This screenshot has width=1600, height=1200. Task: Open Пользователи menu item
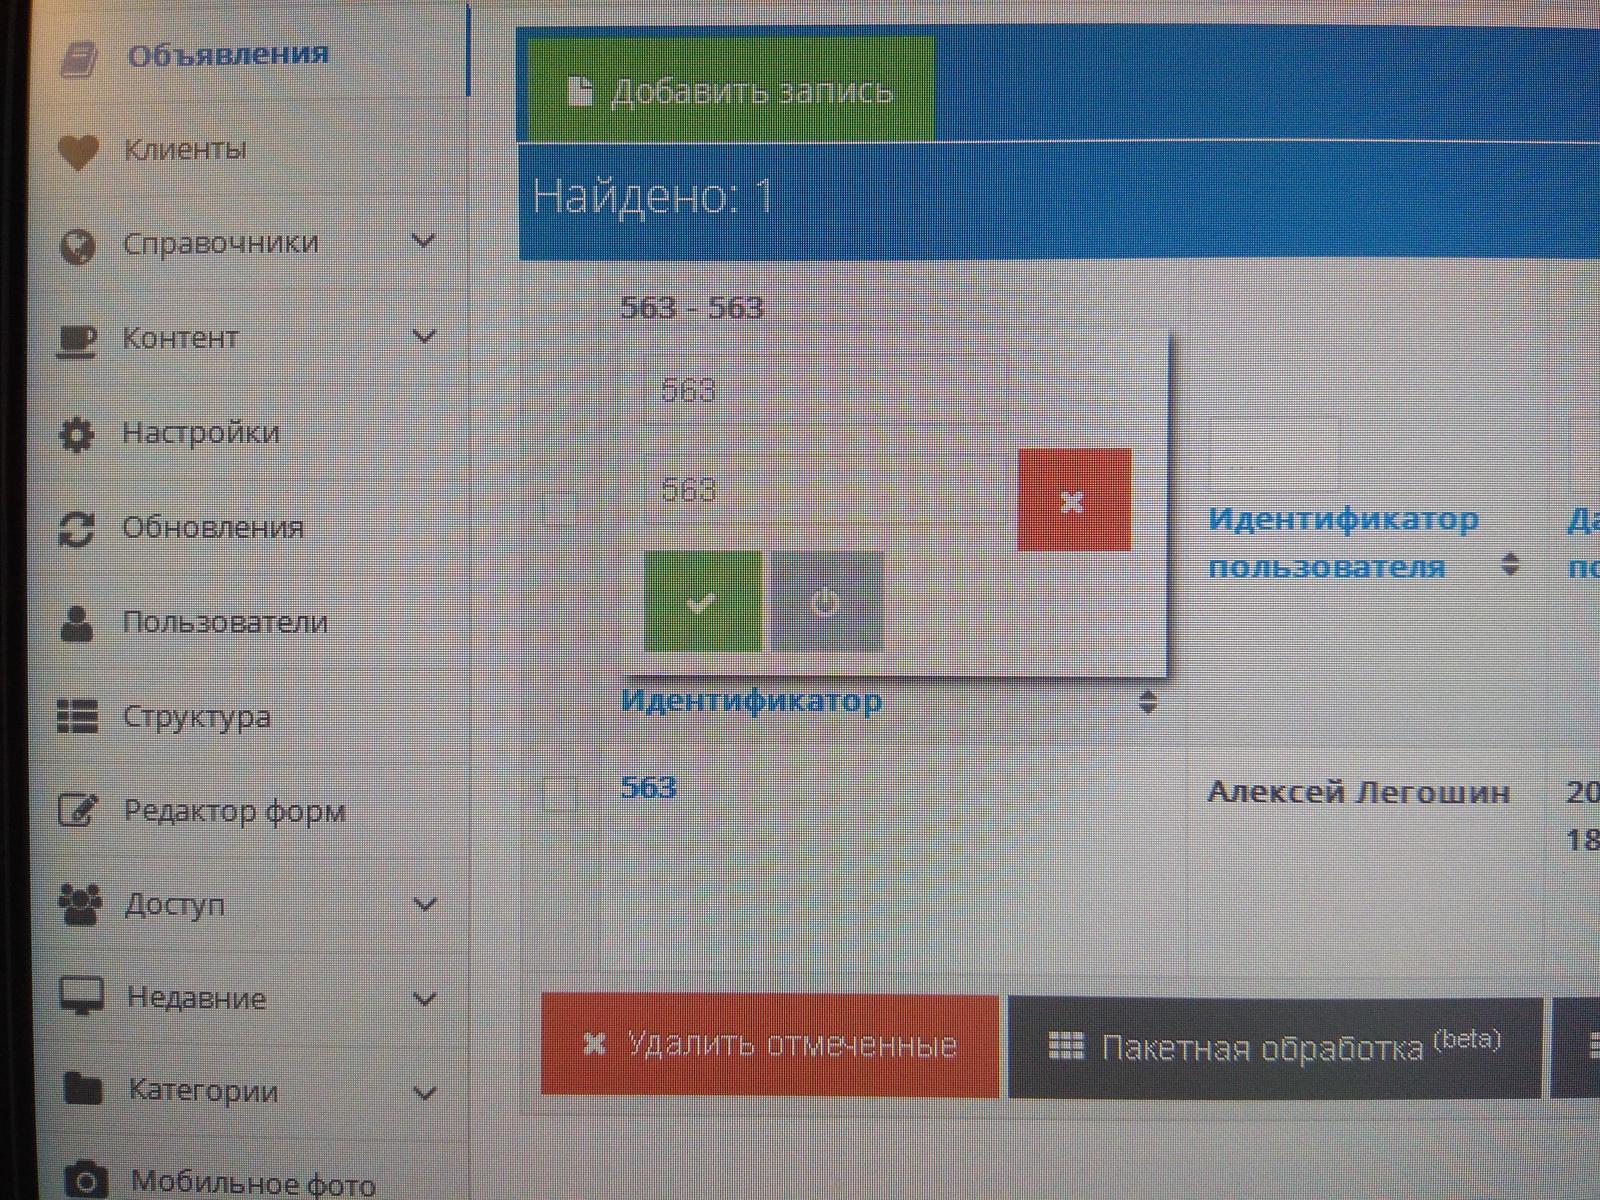(x=225, y=622)
